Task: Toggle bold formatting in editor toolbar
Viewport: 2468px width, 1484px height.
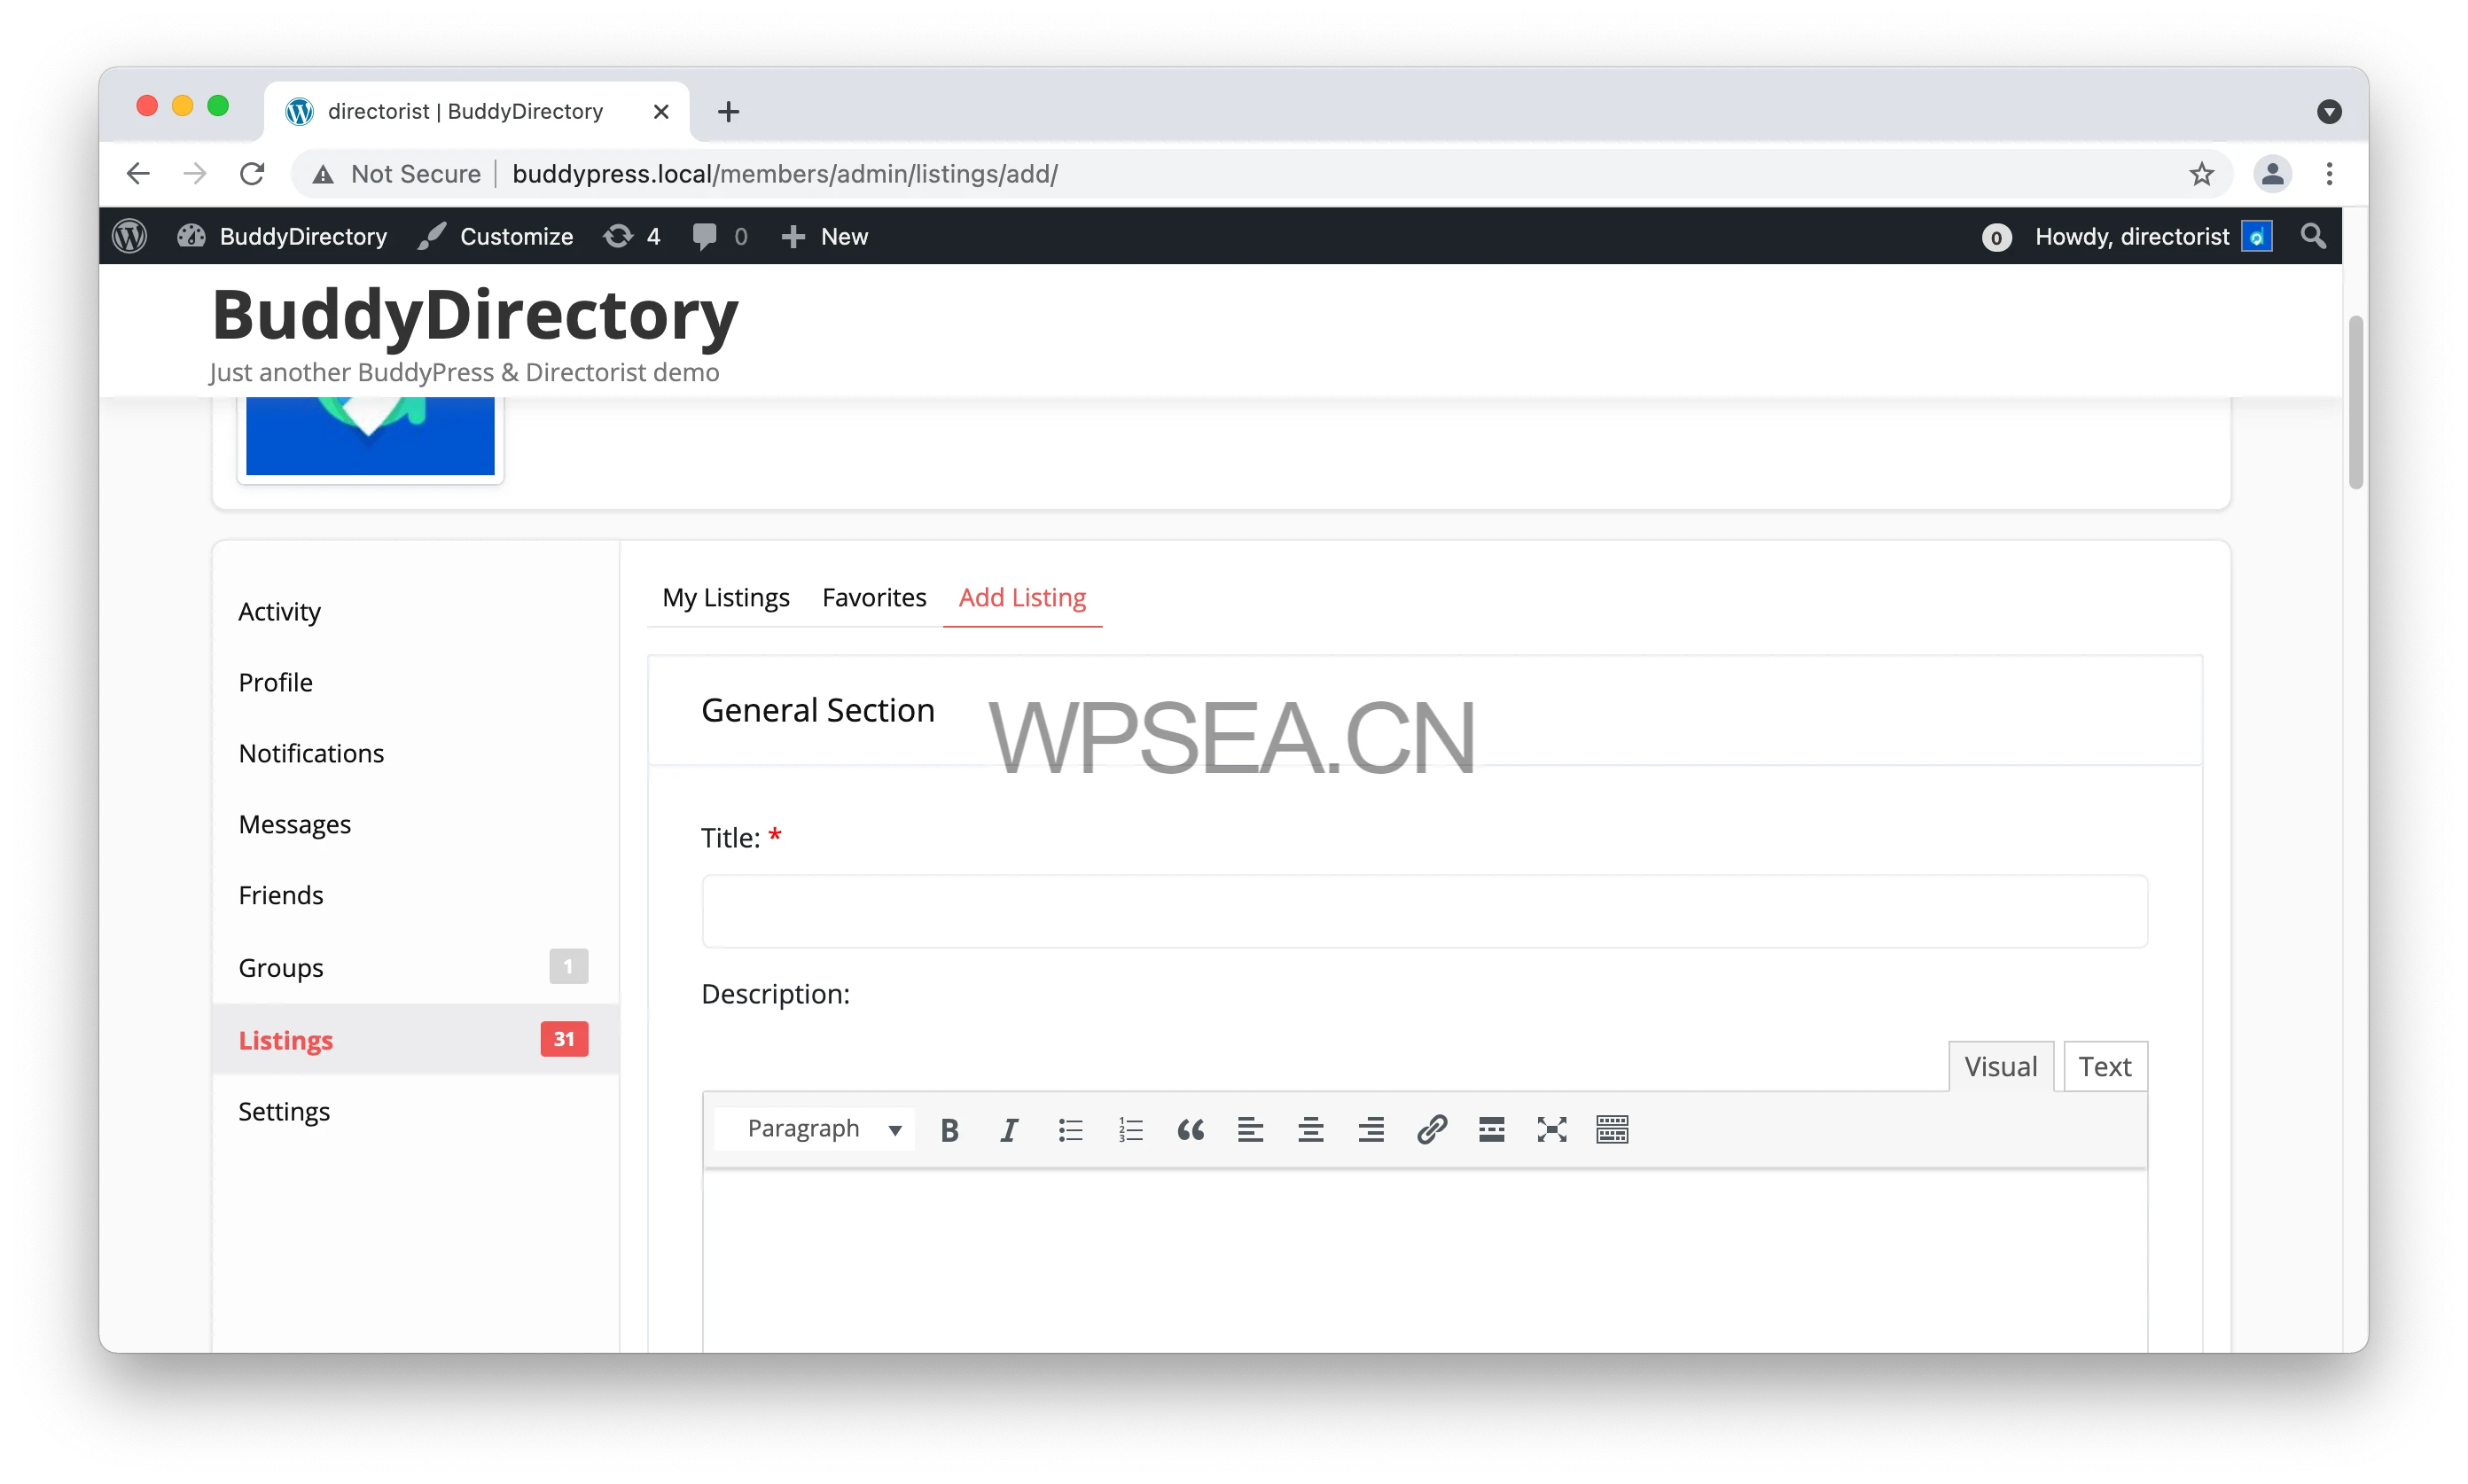Action: 949,1130
